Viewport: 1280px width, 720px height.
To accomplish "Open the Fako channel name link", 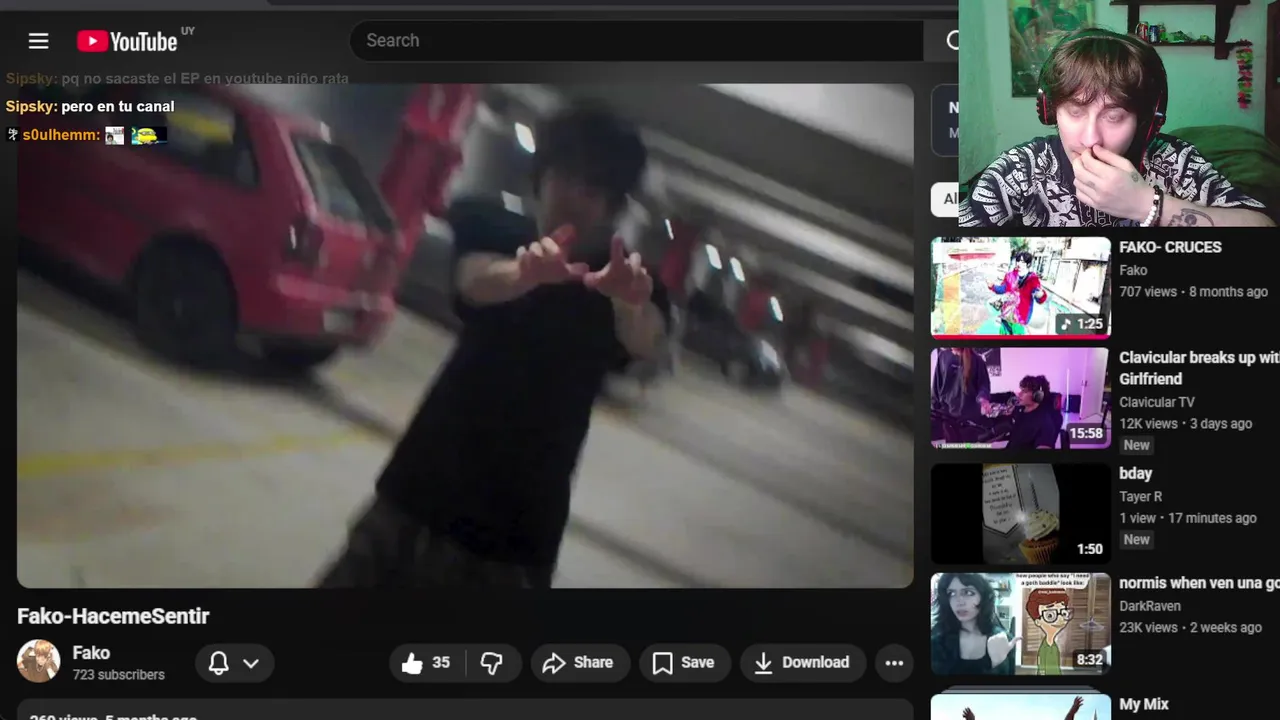I will (91, 653).
